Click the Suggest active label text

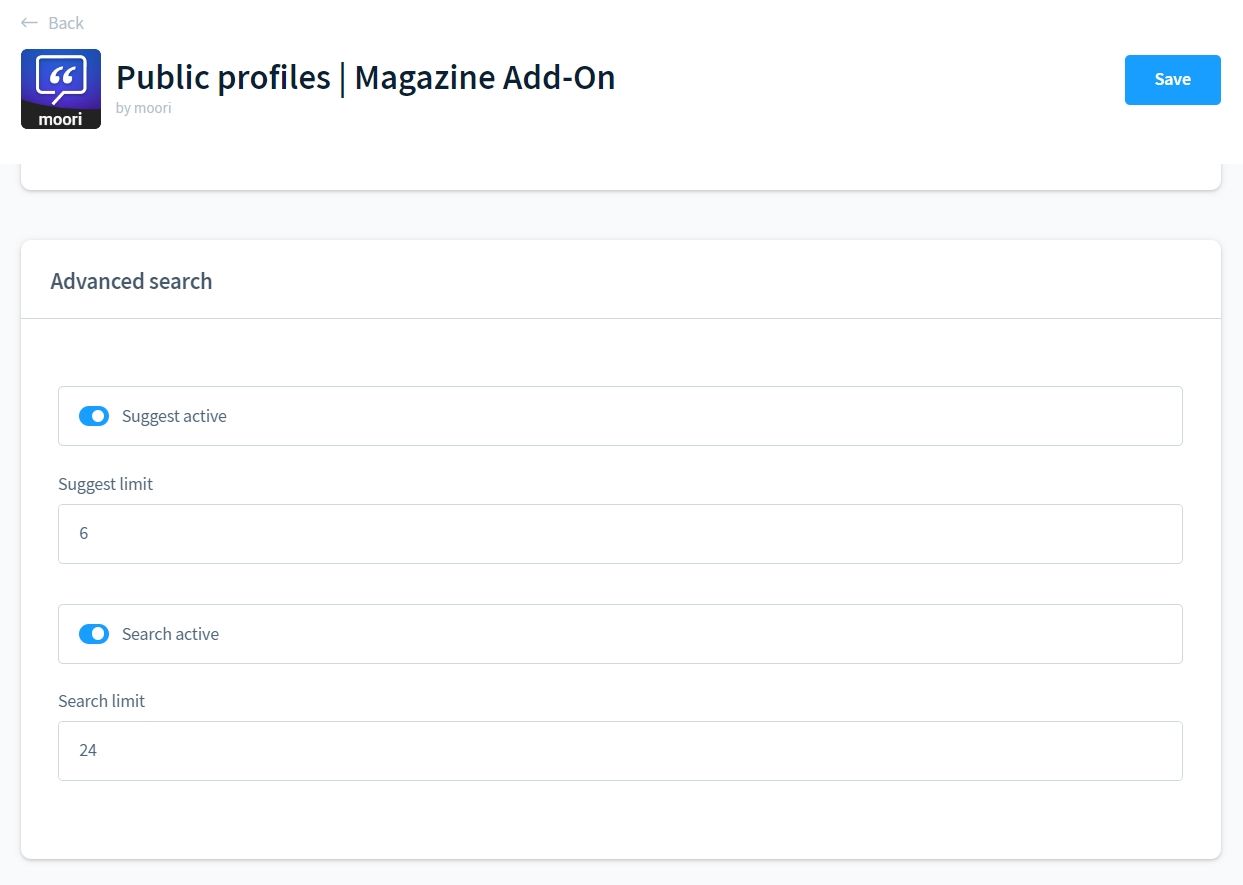(174, 416)
